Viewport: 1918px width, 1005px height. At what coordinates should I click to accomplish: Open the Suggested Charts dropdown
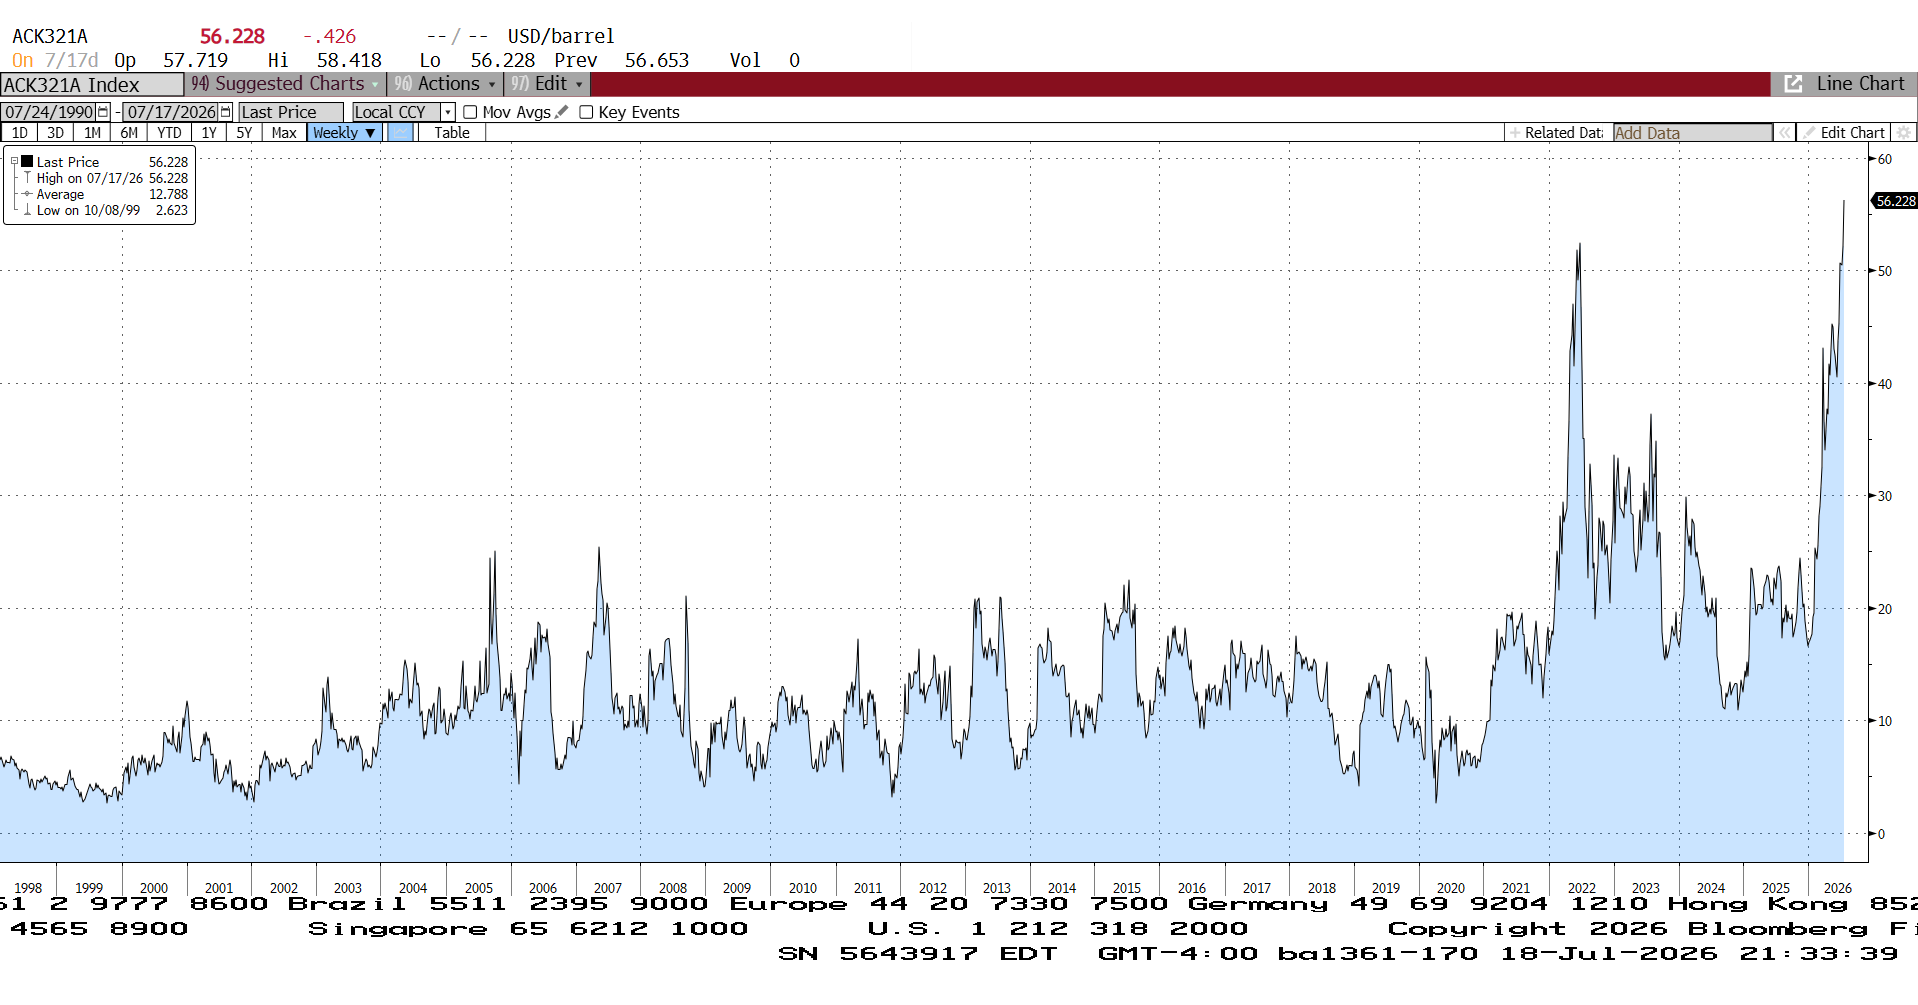(285, 84)
